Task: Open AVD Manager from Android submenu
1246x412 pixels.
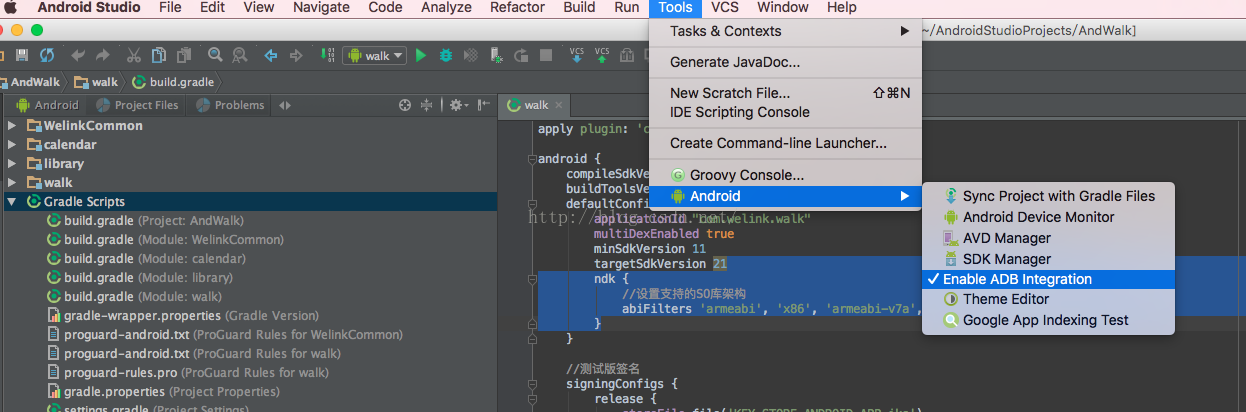Action: click(1047, 238)
